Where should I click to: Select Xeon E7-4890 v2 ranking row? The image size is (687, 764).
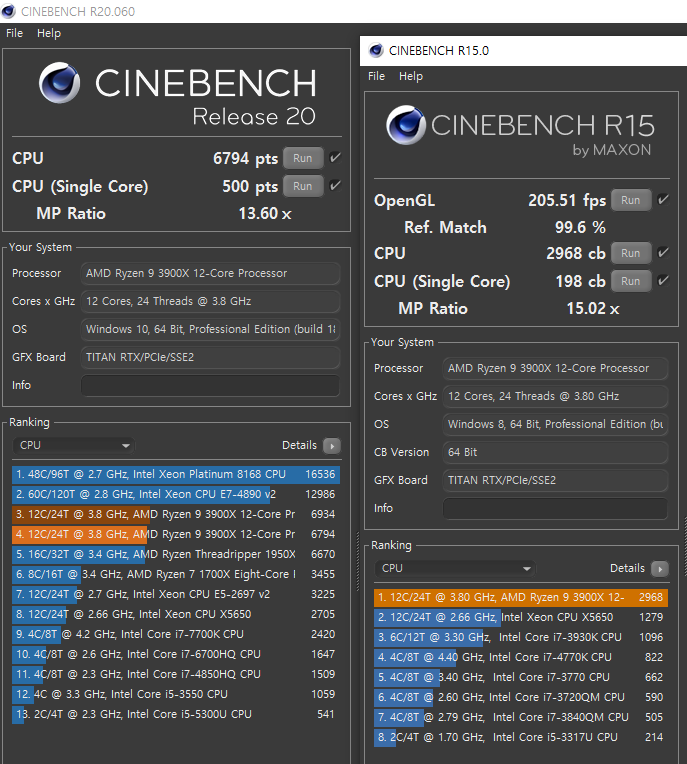176,495
